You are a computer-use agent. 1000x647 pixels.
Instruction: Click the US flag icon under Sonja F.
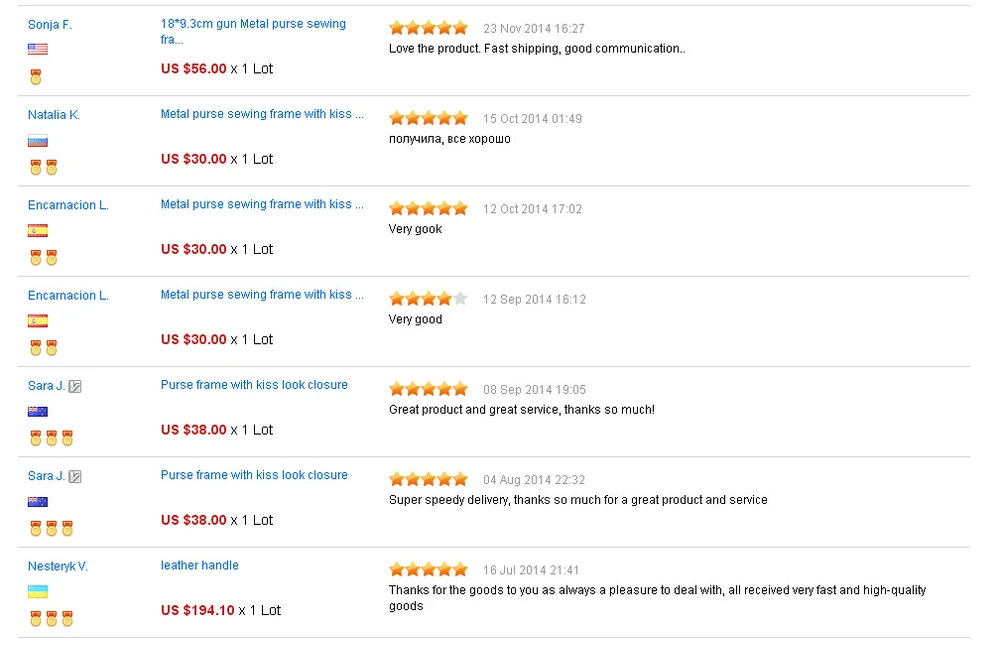(x=38, y=49)
